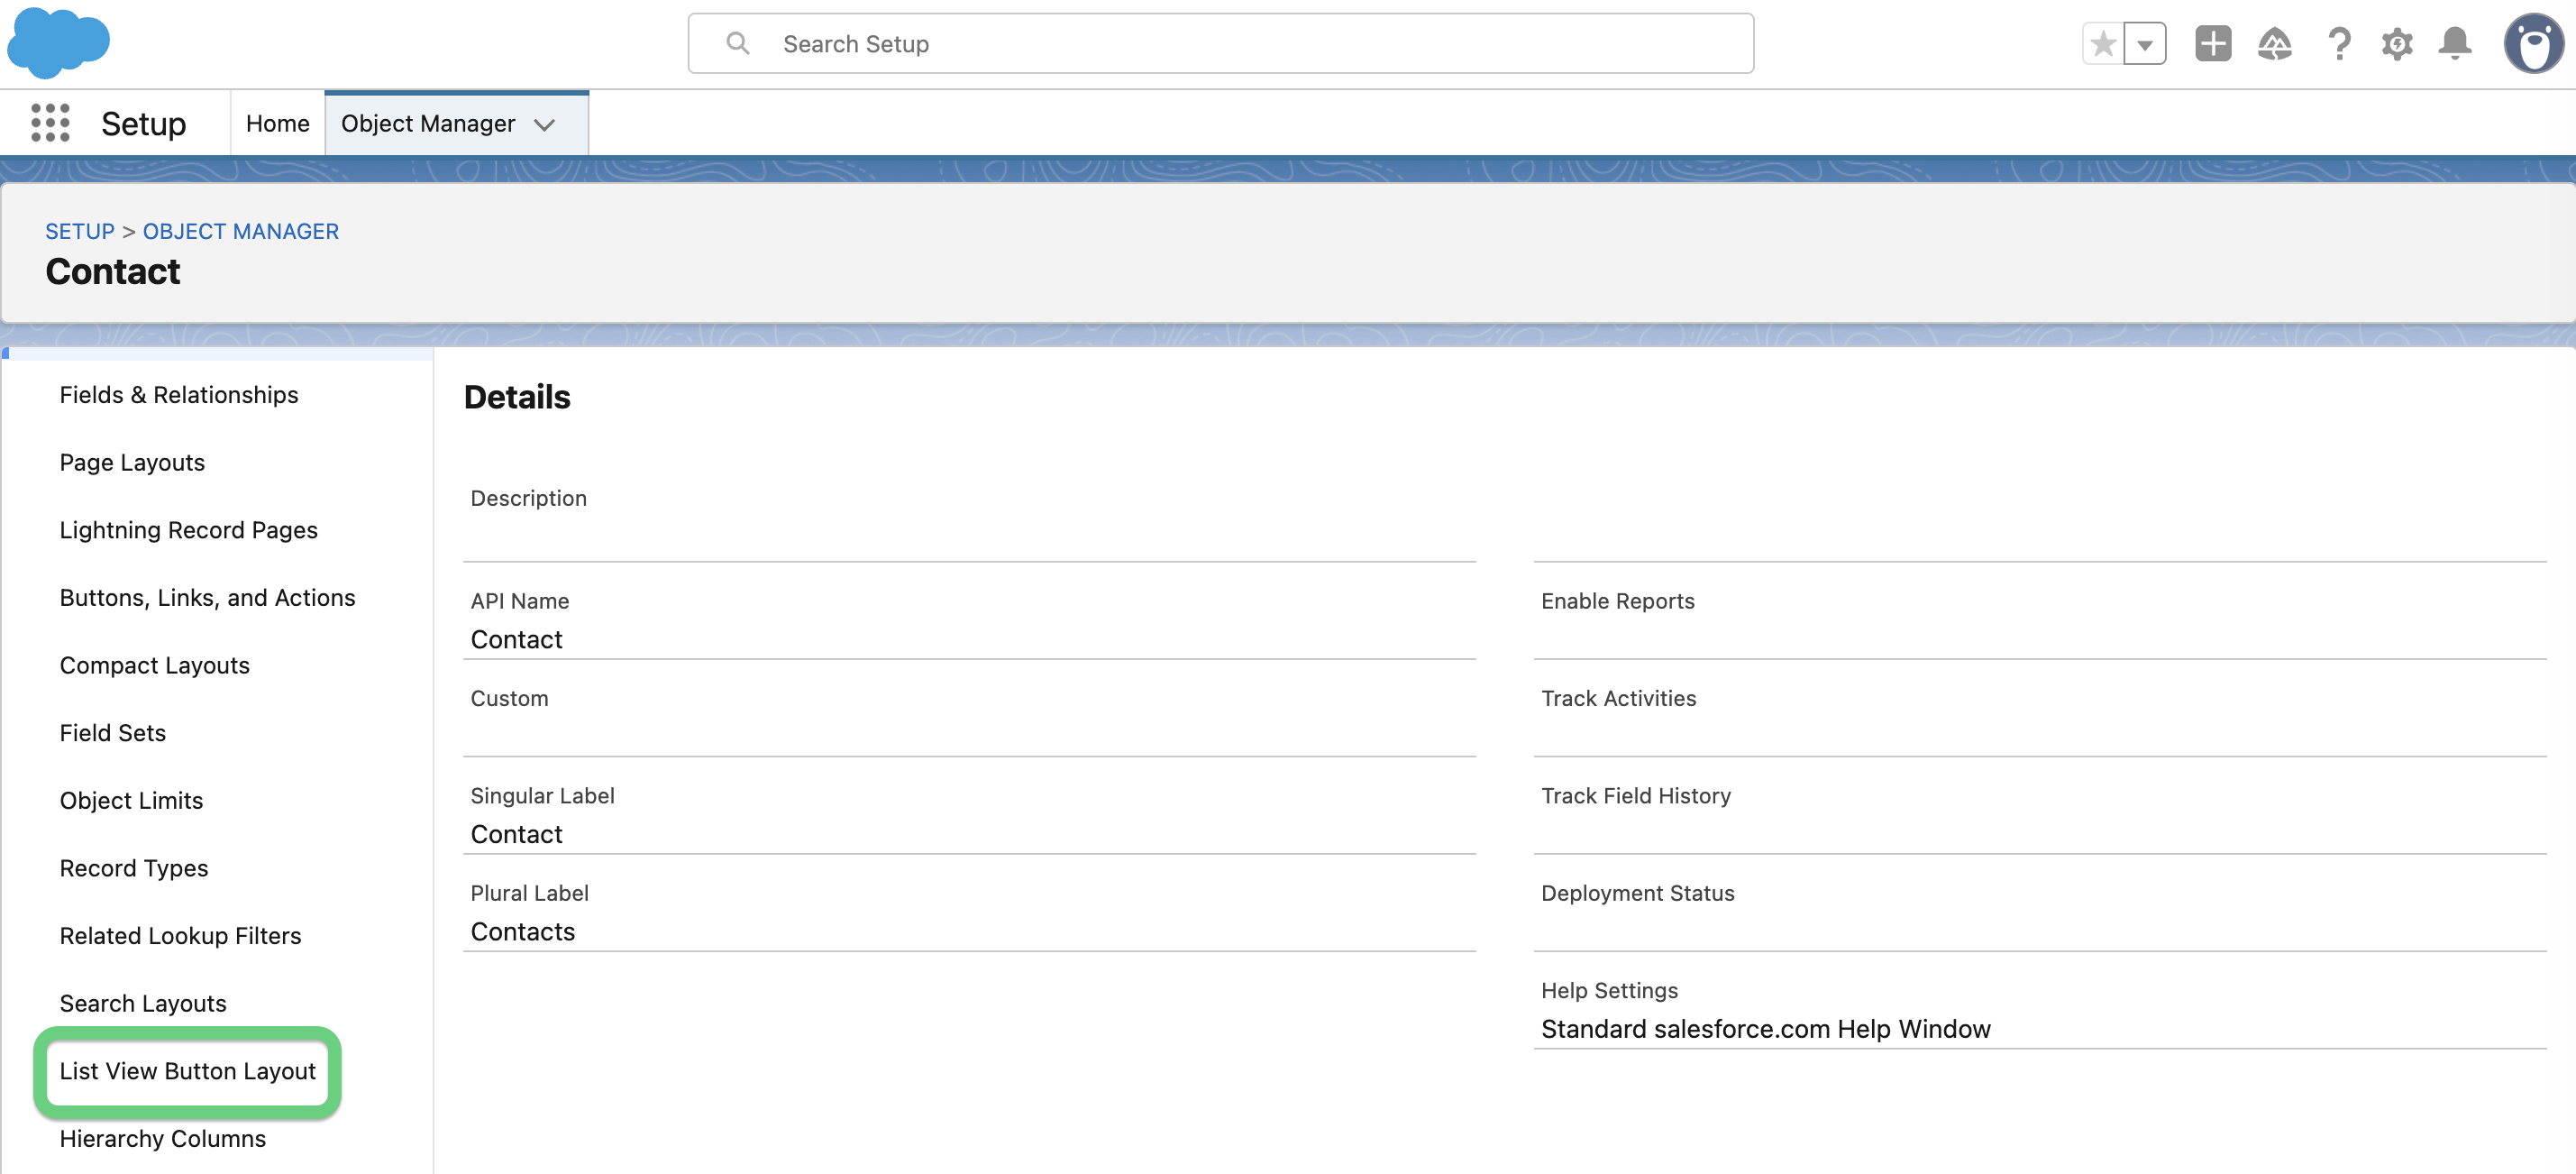Click the Contact page heading
This screenshot has height=1174, width=2576.
(113, 272)
